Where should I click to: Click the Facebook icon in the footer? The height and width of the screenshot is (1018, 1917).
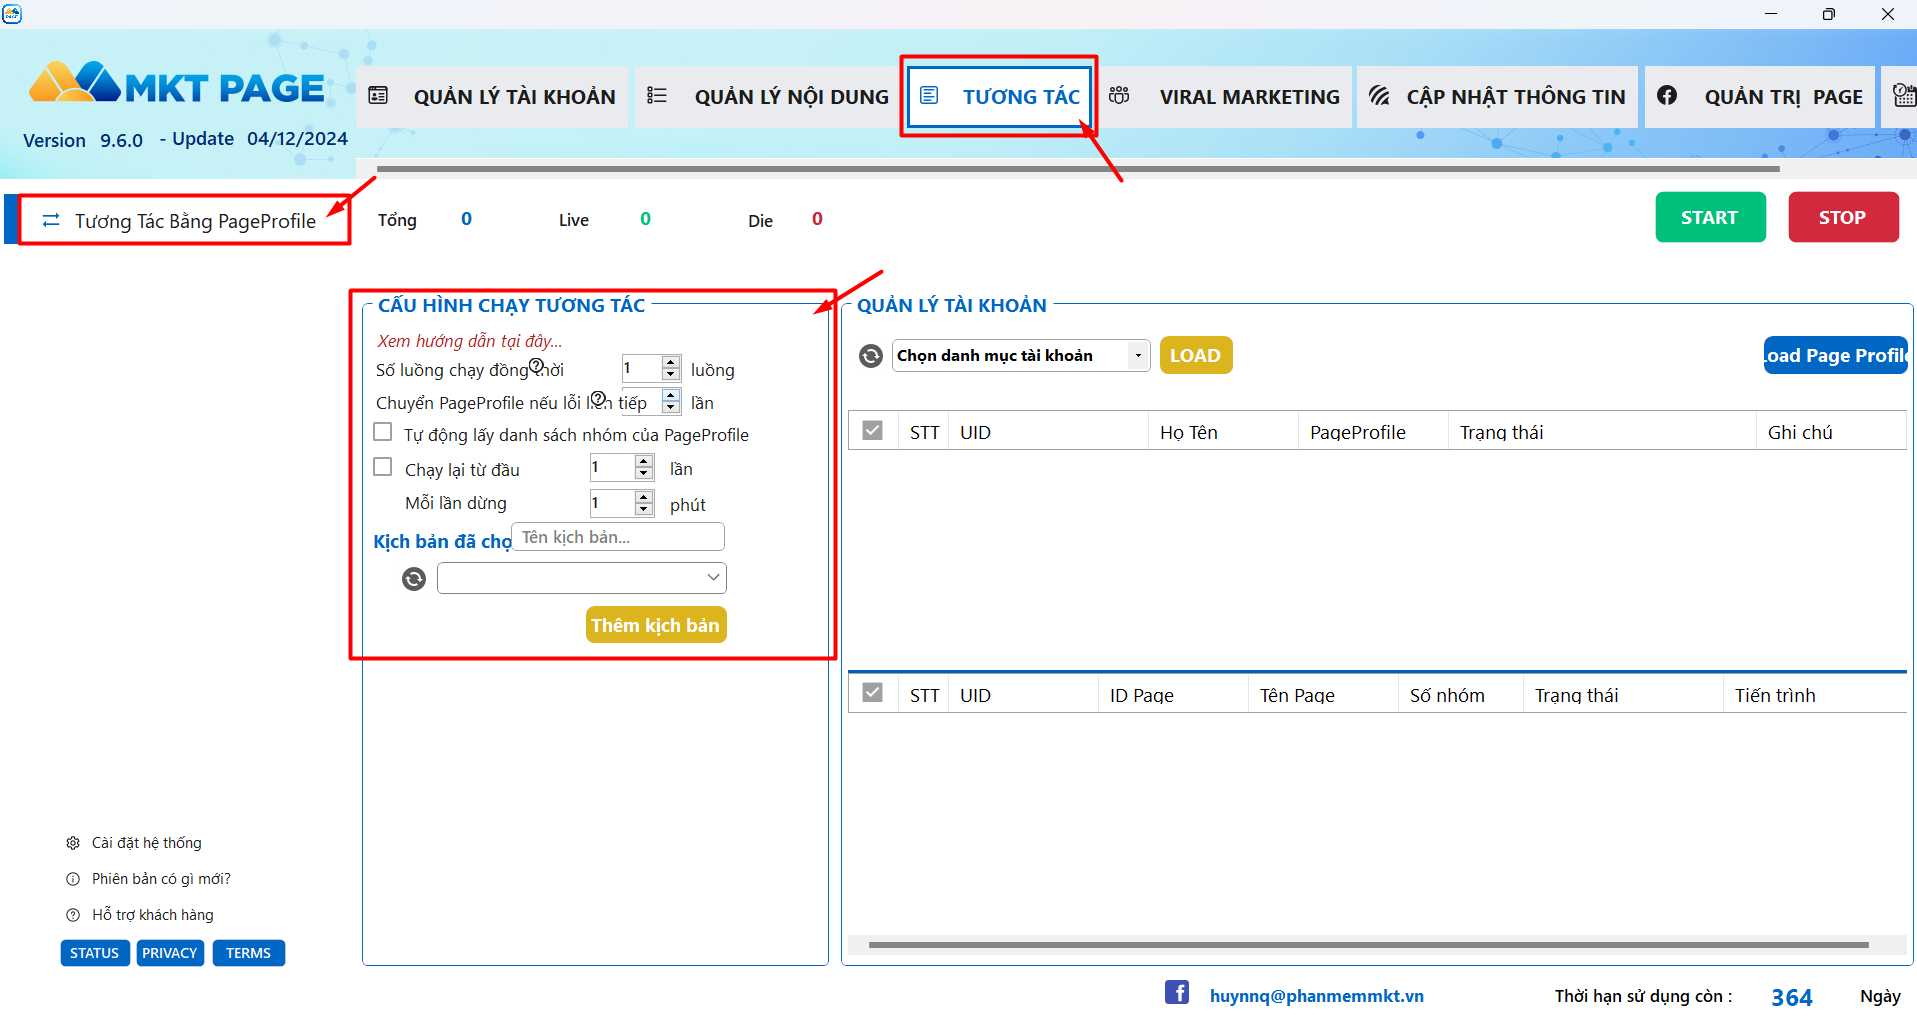(1177, 992)
